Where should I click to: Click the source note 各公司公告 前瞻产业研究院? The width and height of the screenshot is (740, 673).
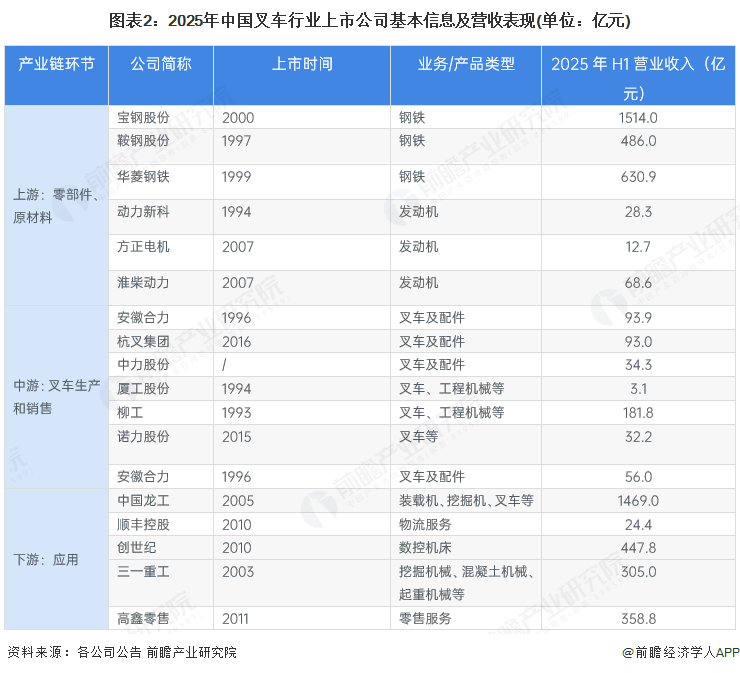click(x=157, y=653)
